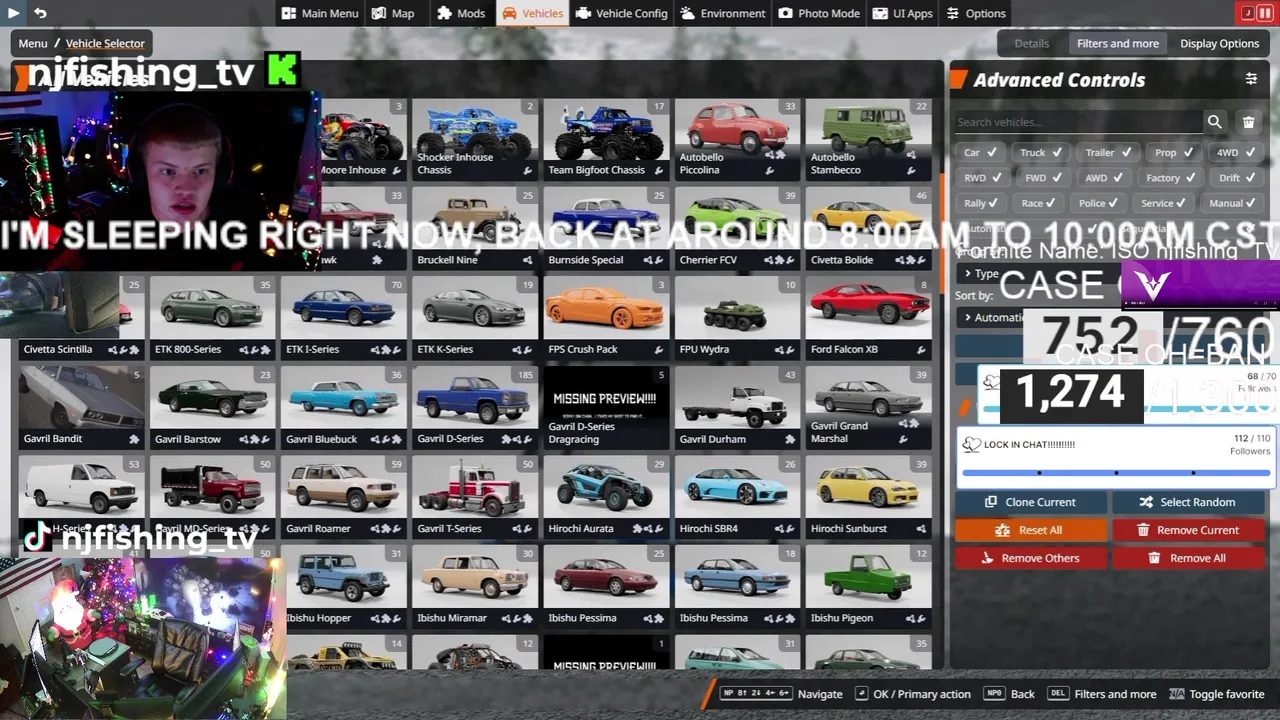Click Remove Others button
The height and width of the screenshot is (720, 1280).
(1031, 558)
